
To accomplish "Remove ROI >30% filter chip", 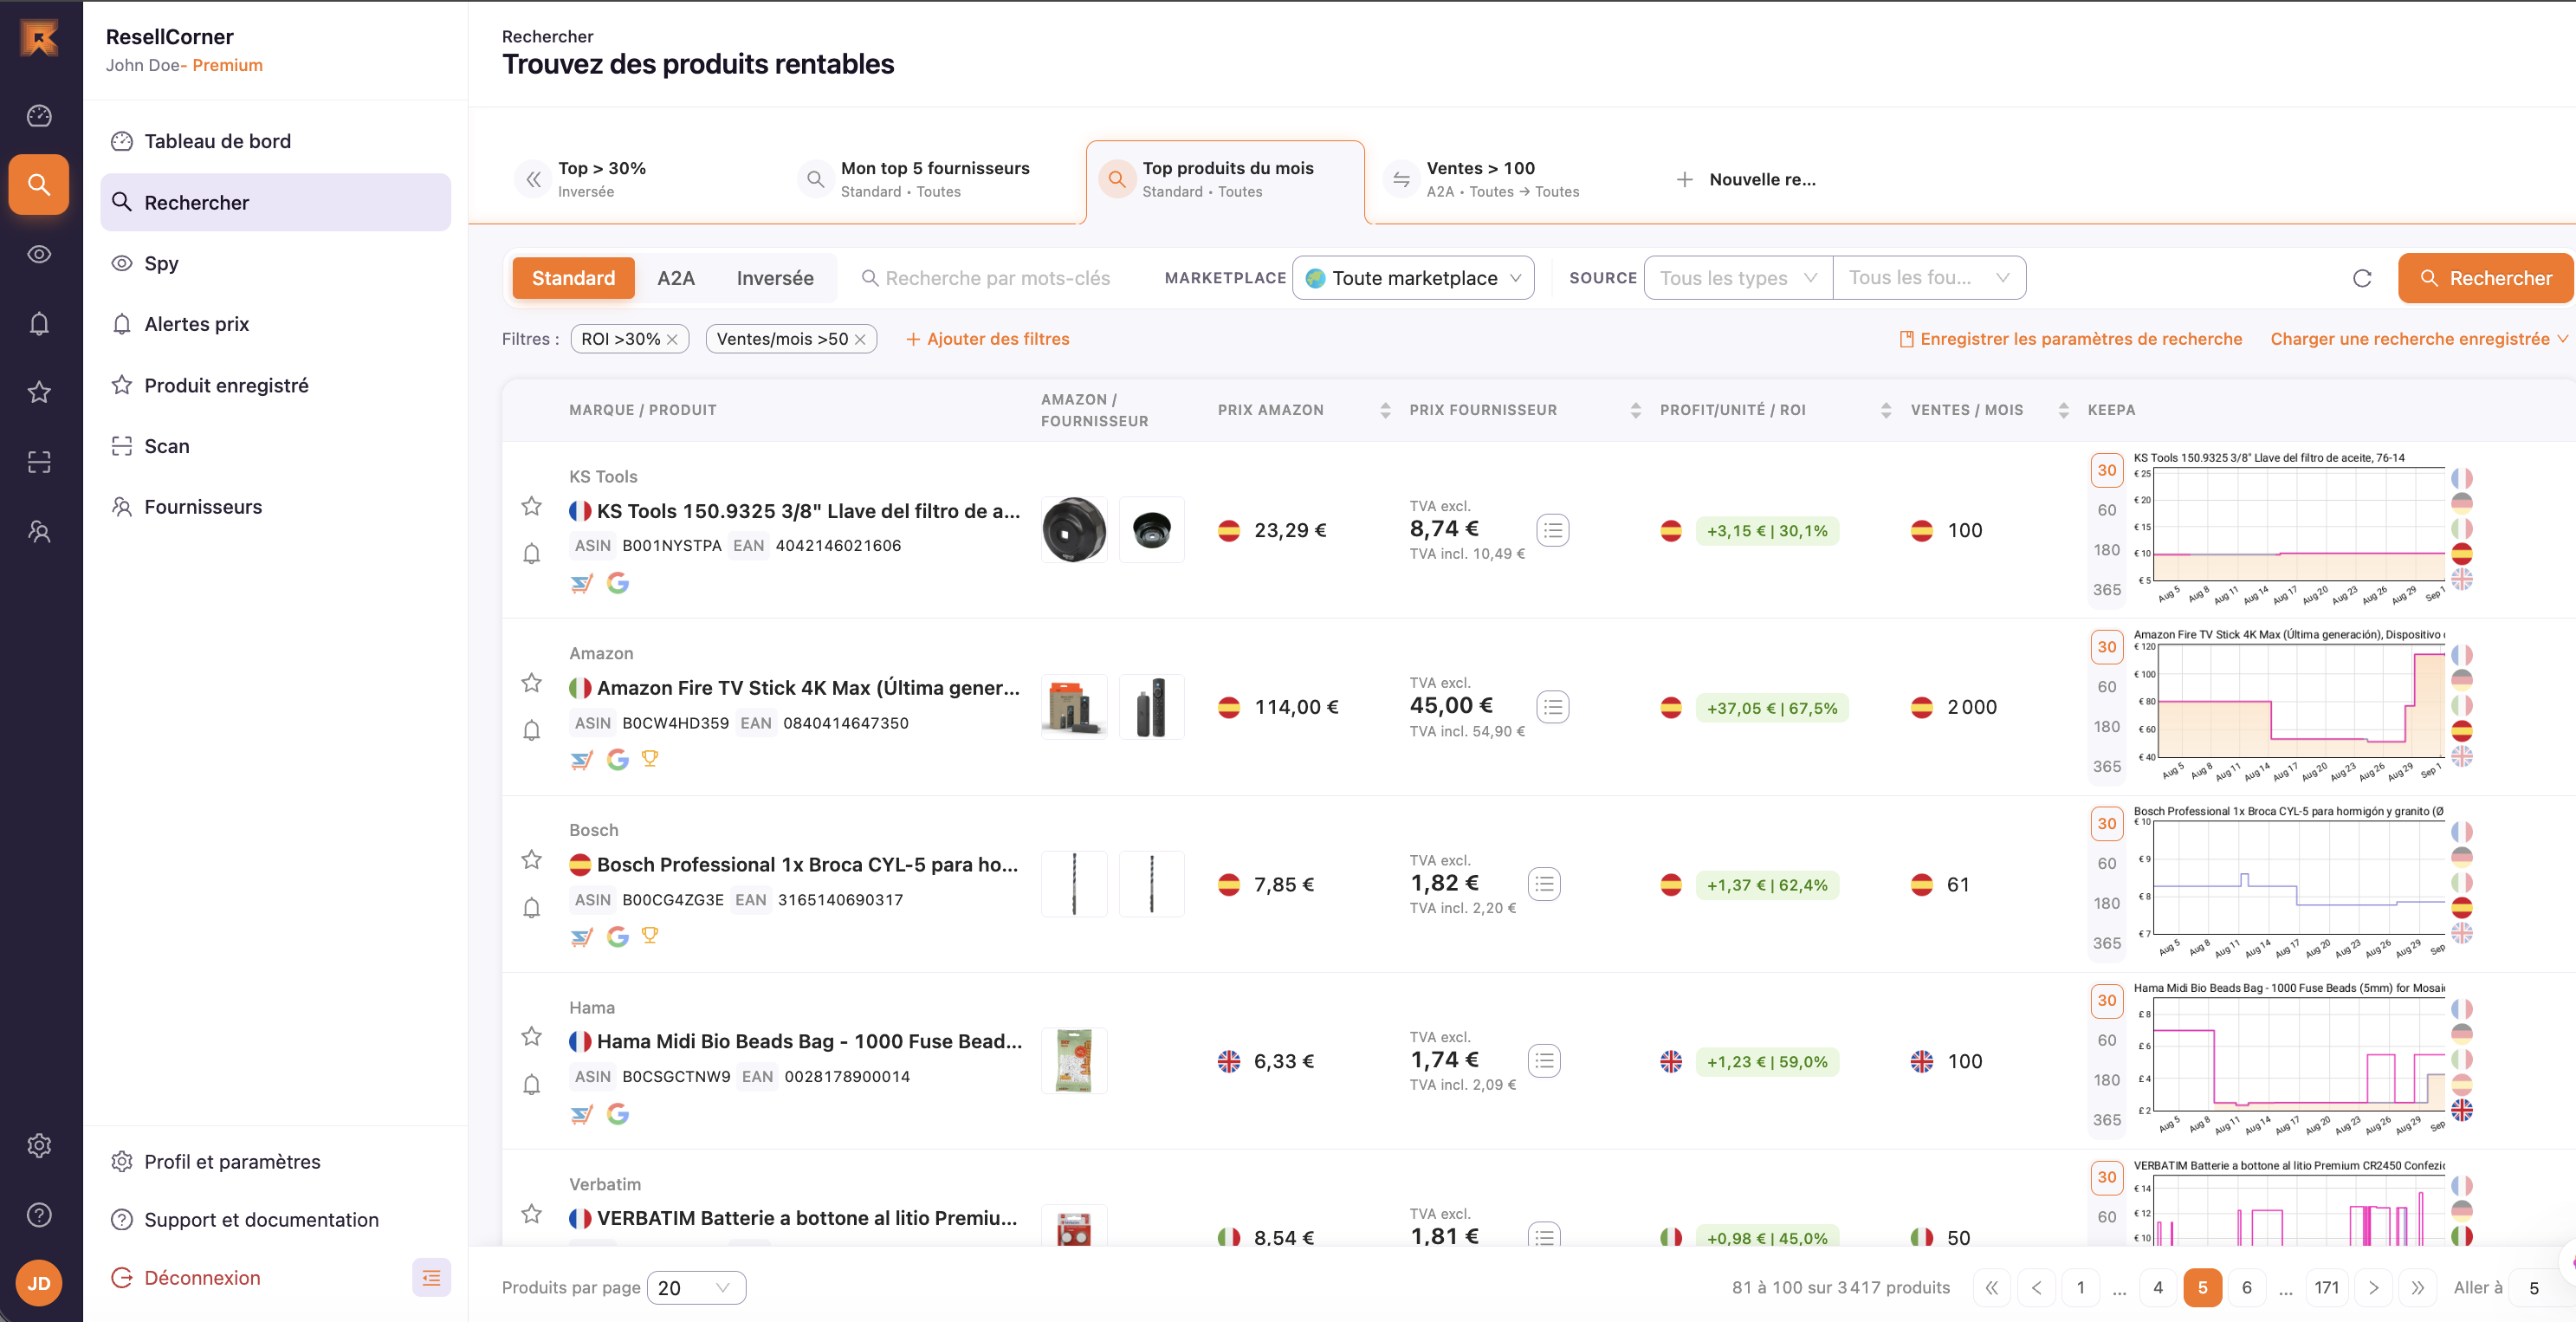I will [x=672, y=340].
